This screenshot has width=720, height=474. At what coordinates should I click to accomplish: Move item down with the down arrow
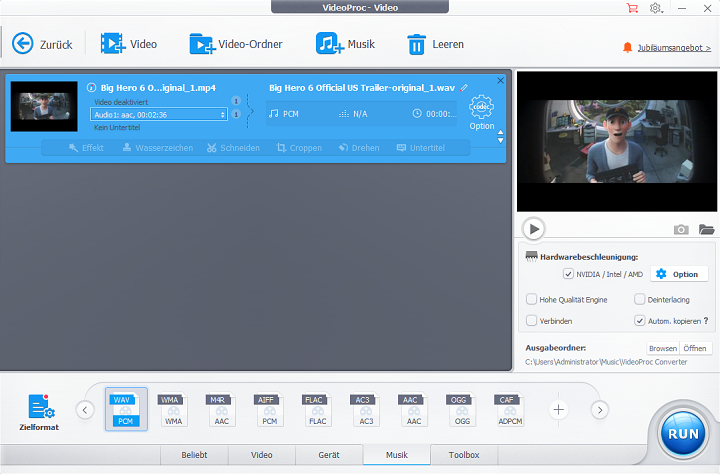[501, 141]
